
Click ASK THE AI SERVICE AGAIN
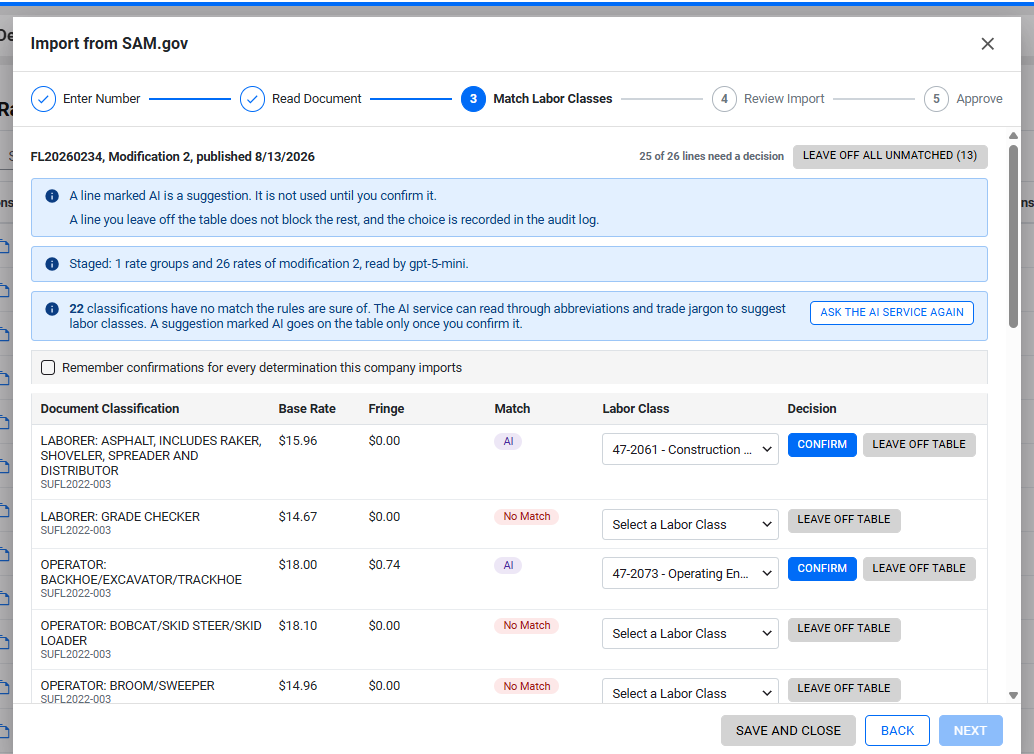pyautogui.click(x=892, y=313)
